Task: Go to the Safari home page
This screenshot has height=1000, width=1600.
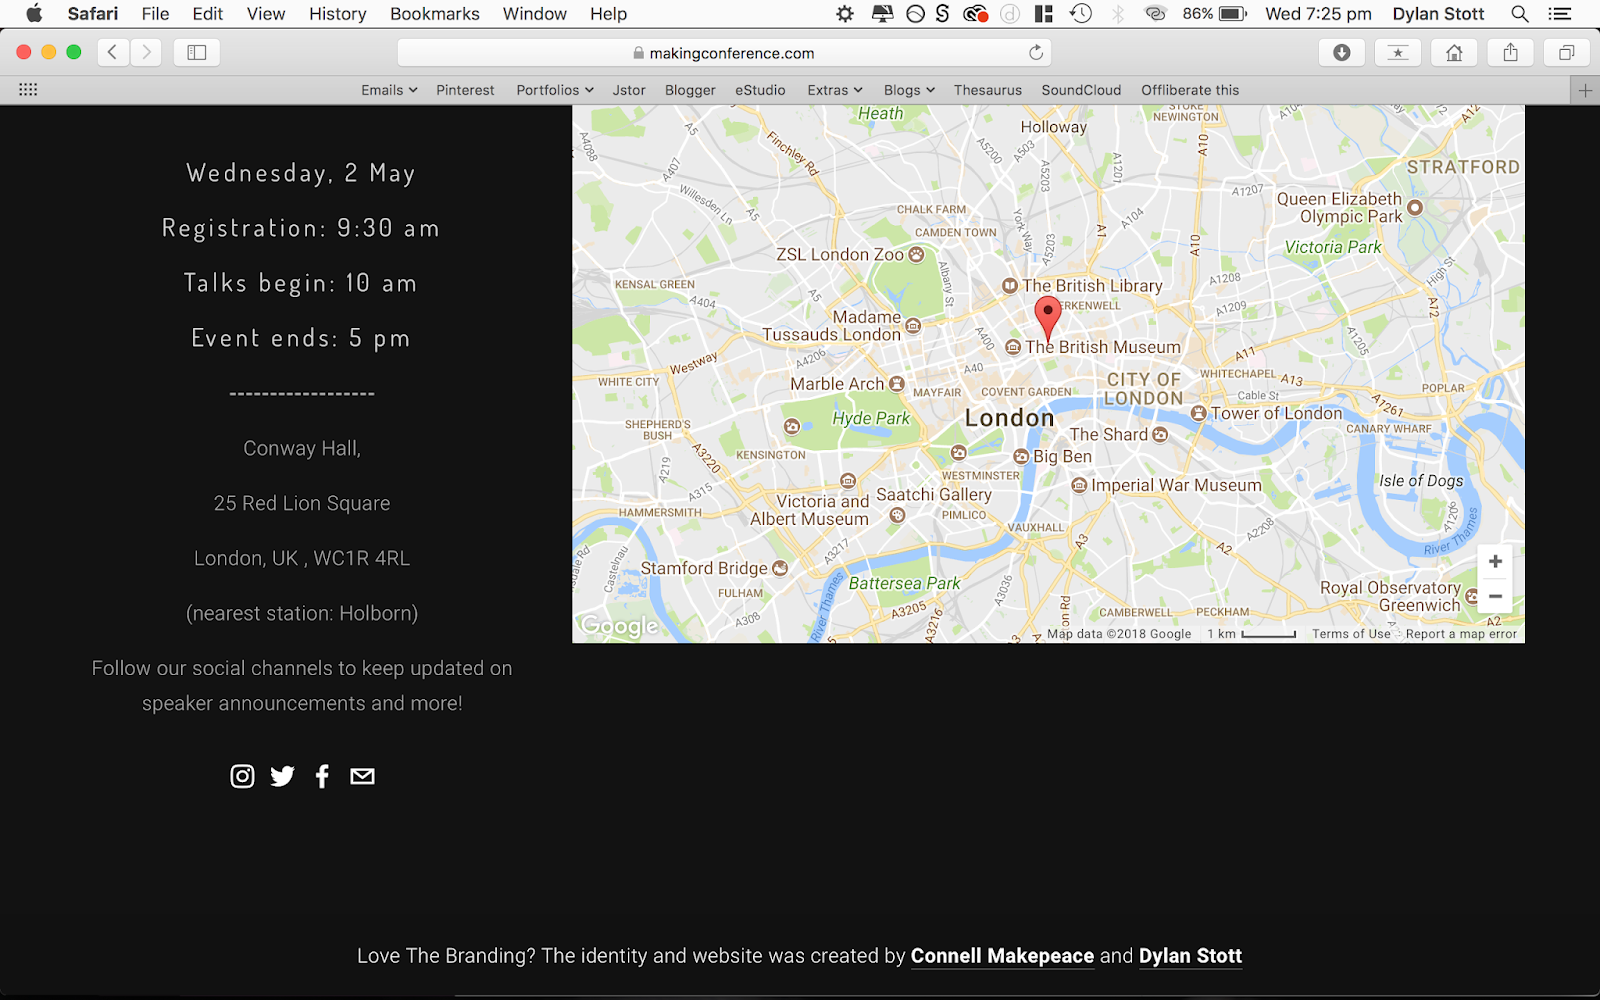Action: (1454, 52)
